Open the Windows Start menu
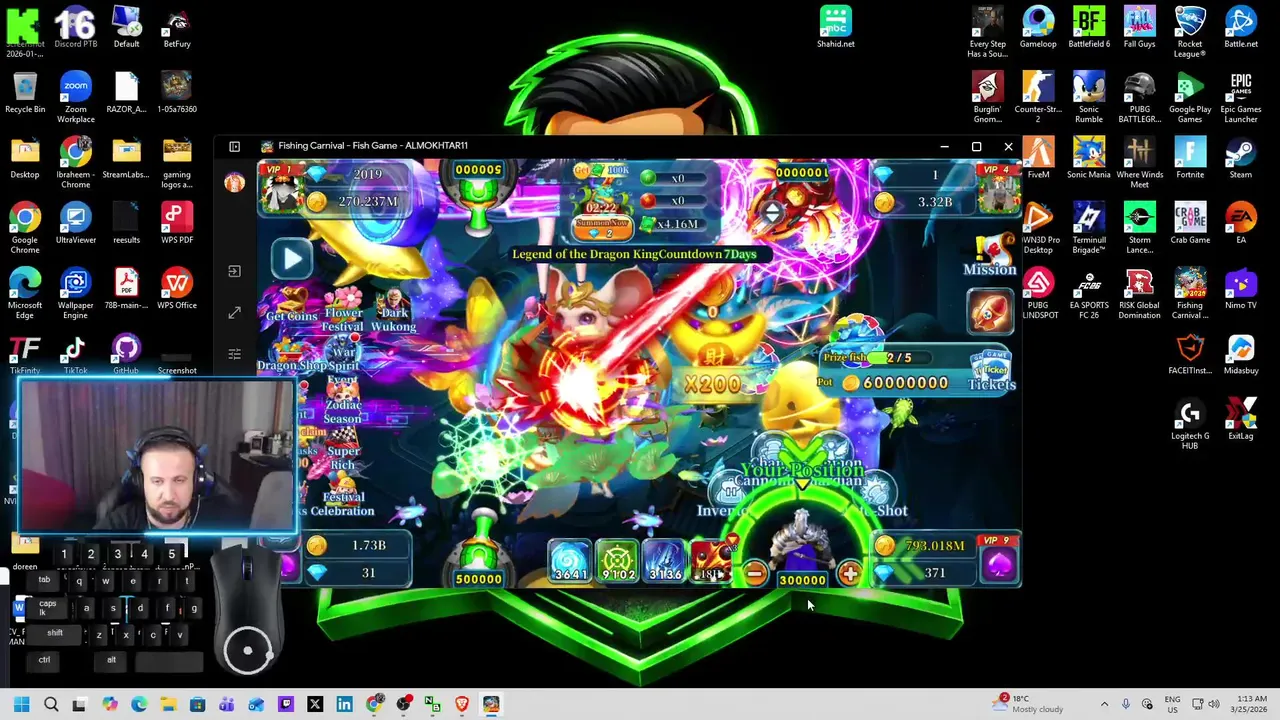This screenshot has height=720, width=1280. pos(21,704)
